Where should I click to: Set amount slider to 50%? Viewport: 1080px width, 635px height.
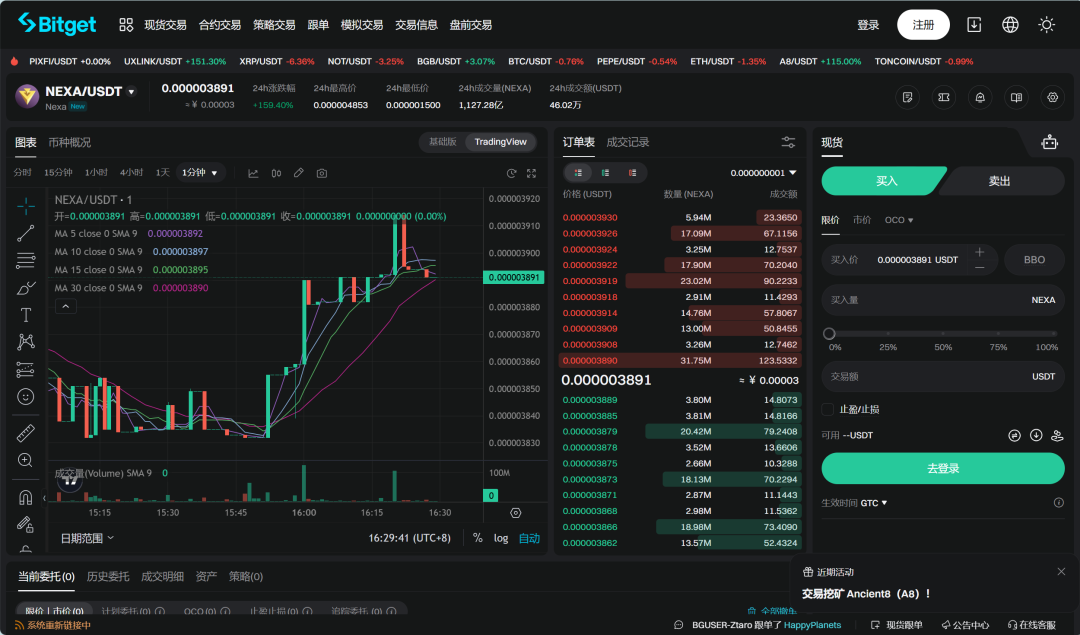click(x=943, y=333)
